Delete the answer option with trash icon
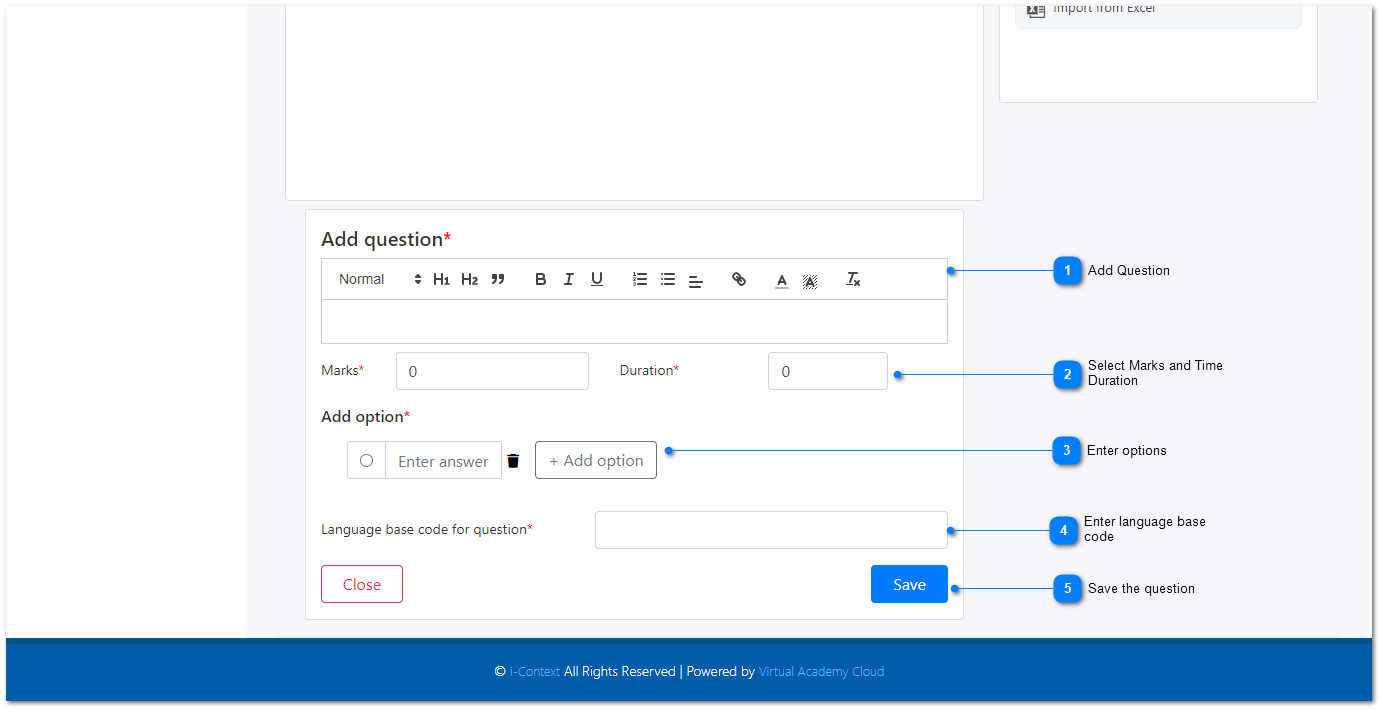 (x=513, y=461)
